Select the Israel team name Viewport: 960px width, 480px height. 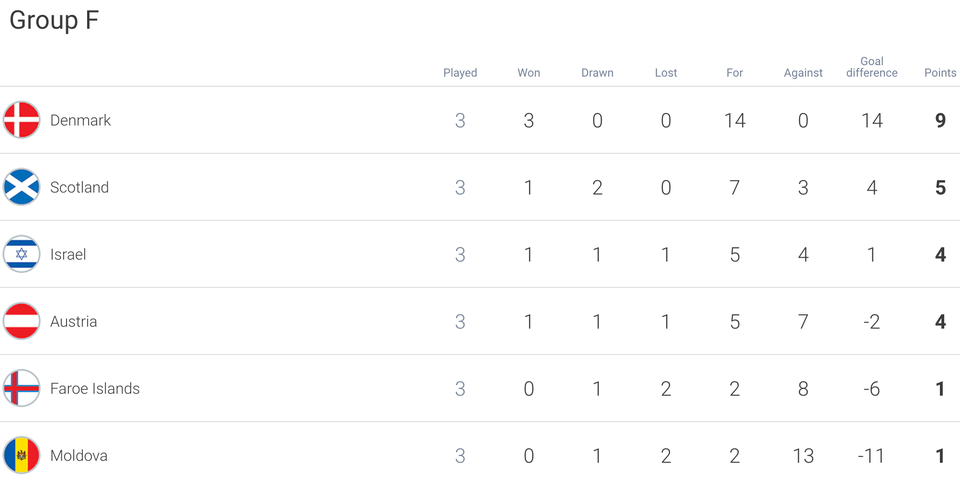pyautogui.click(x=68, y=255)
